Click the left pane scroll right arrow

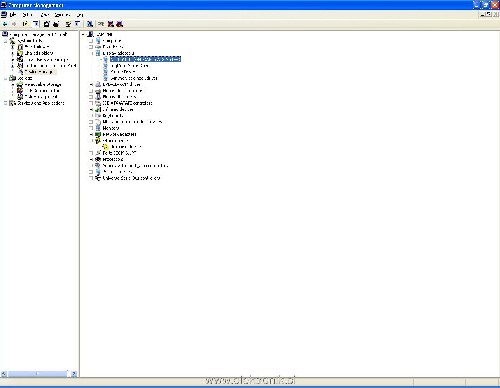pyautogui.click(x=74, y=374)
